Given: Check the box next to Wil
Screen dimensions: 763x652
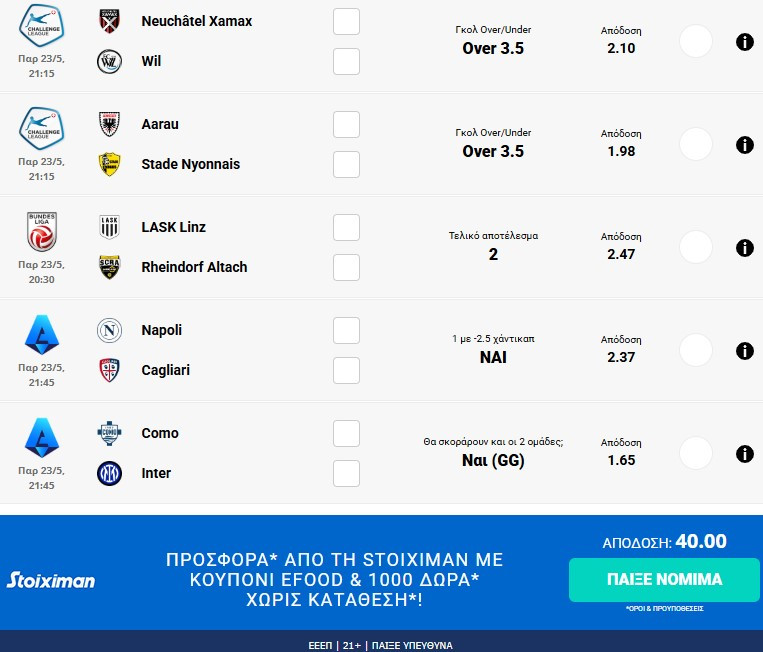Looking at the screenshot, I should 346,62.
